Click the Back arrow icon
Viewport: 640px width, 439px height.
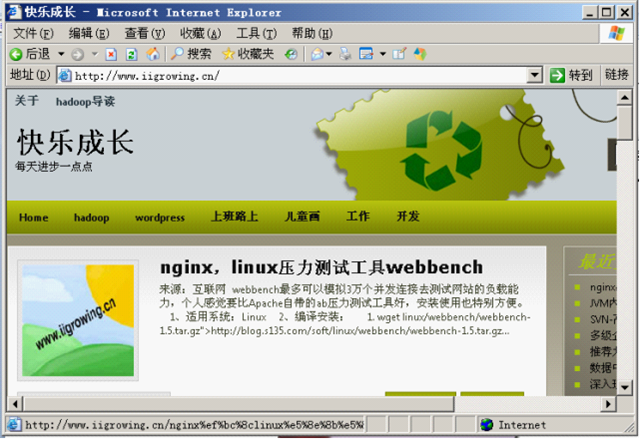coord(16,54)
